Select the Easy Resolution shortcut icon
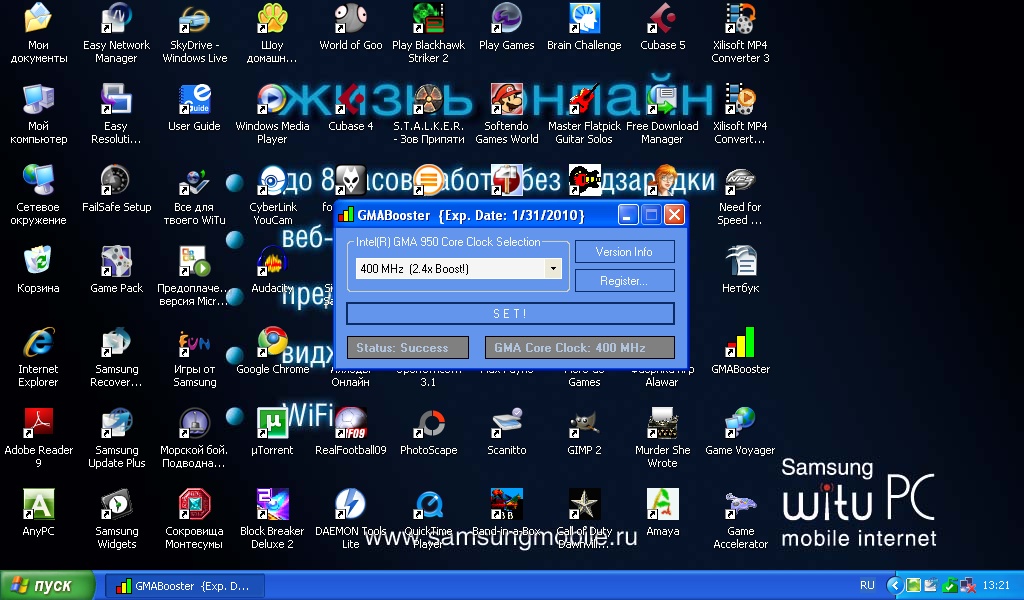Viewport: 1024px width, 600px height. [116, 99]
